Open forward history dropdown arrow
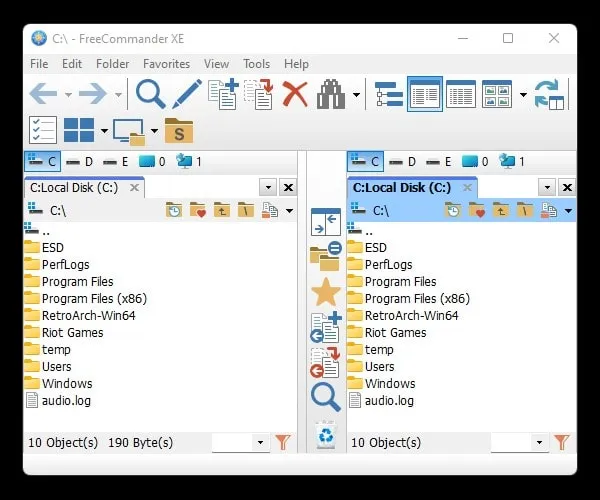 pyautogui.click(x=119, y=94)
